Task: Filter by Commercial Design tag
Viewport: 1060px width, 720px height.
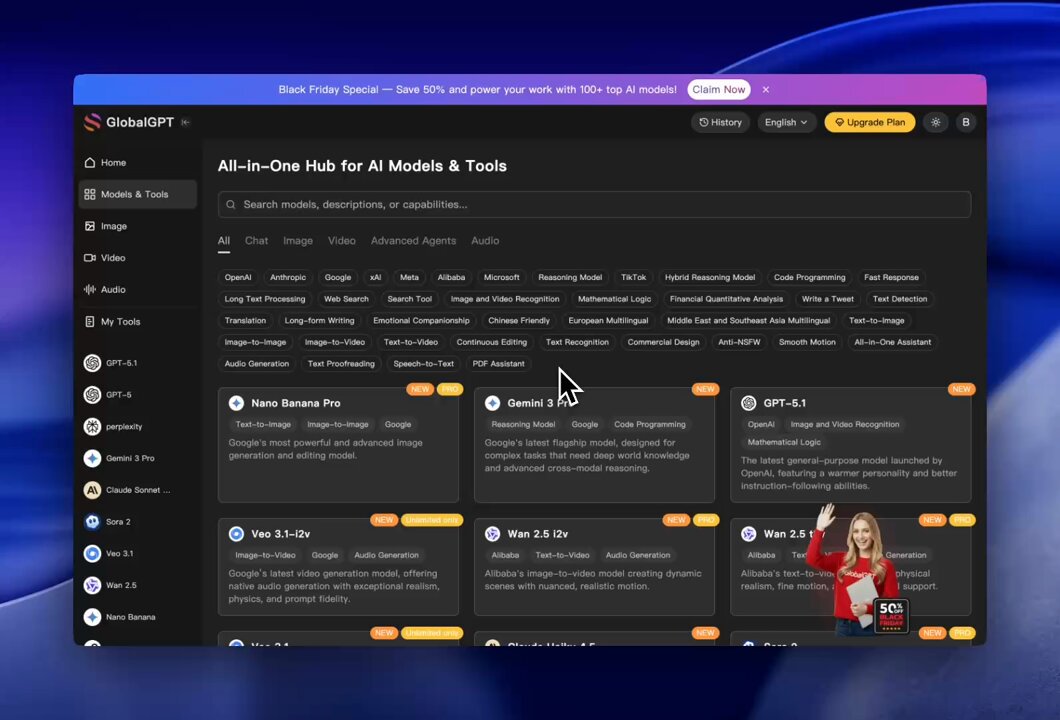Action: pyautogui.click(x=663, y=342)
